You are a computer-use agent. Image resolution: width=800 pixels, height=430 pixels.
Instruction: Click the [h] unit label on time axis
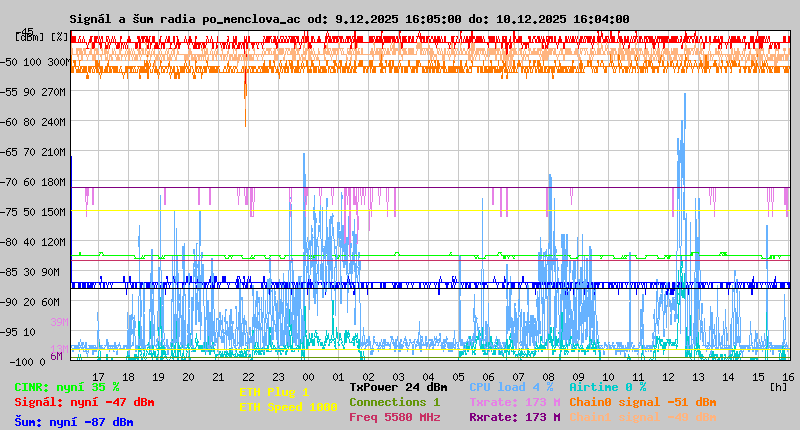tap(778, 385)
